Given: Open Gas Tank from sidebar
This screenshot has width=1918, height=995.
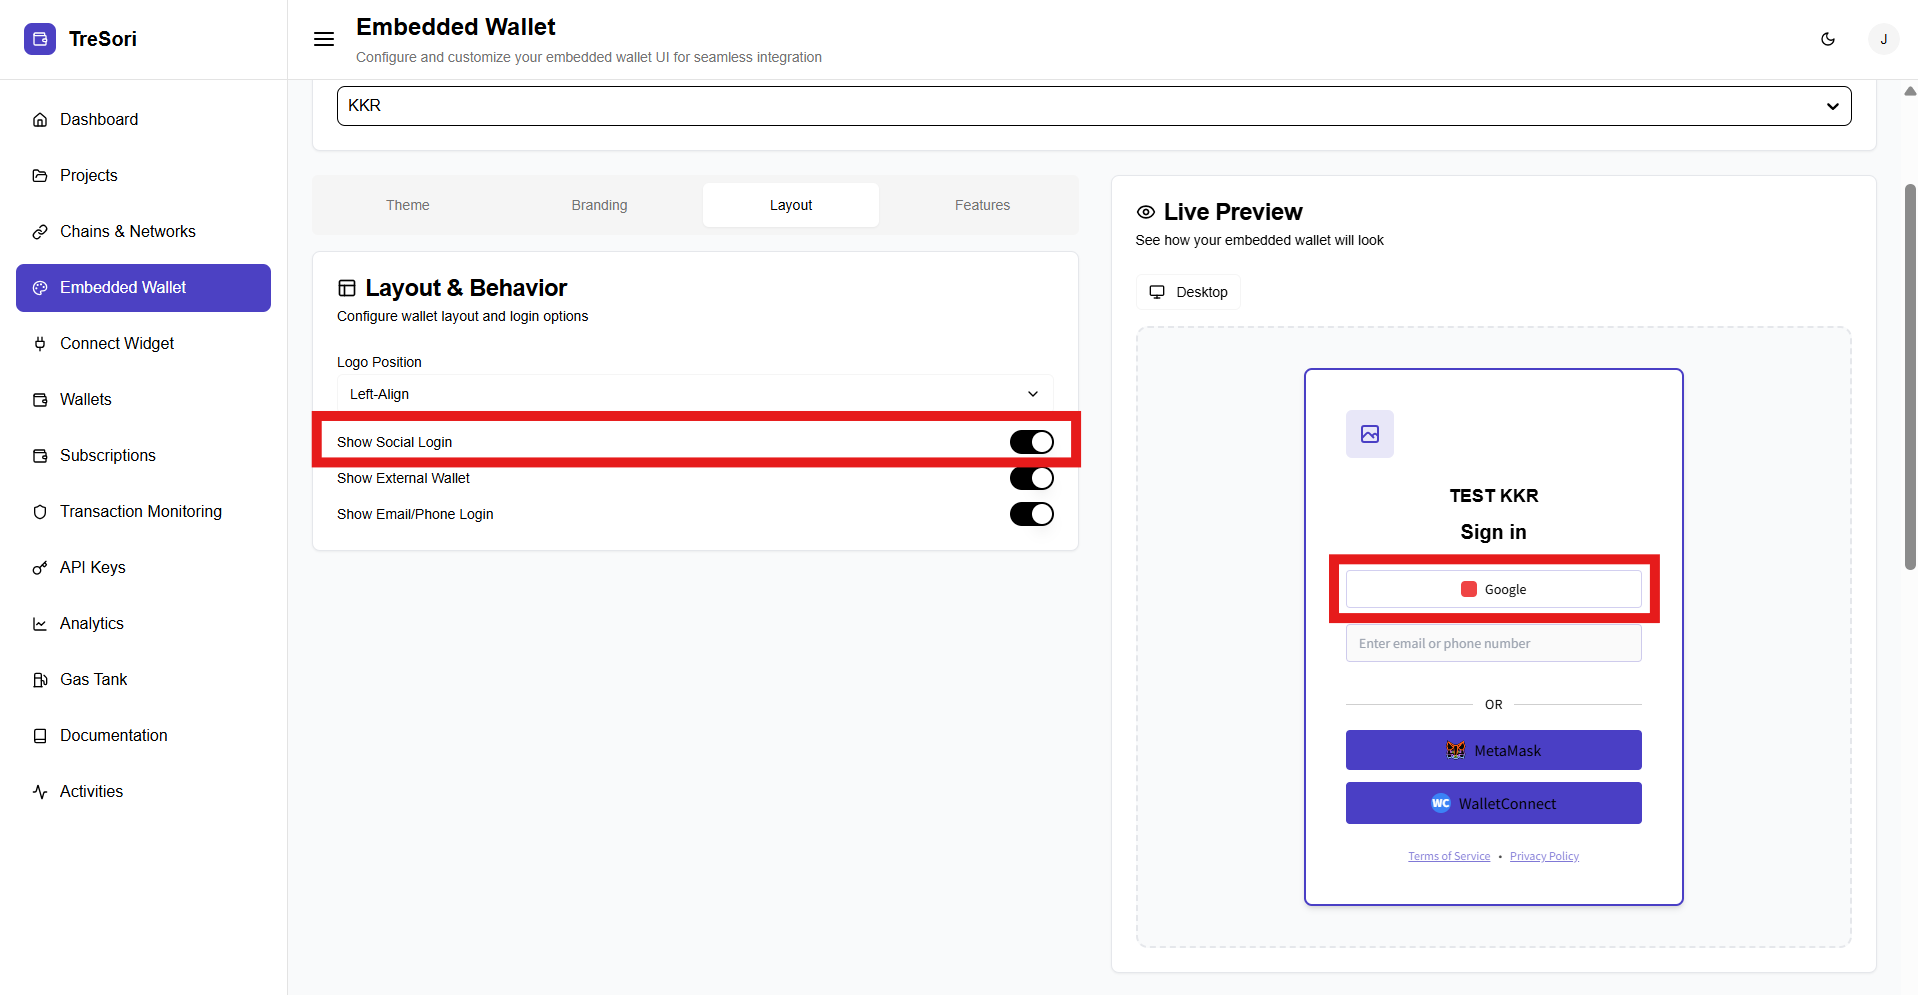Looking at the screenshot, I should click(93, 679).
